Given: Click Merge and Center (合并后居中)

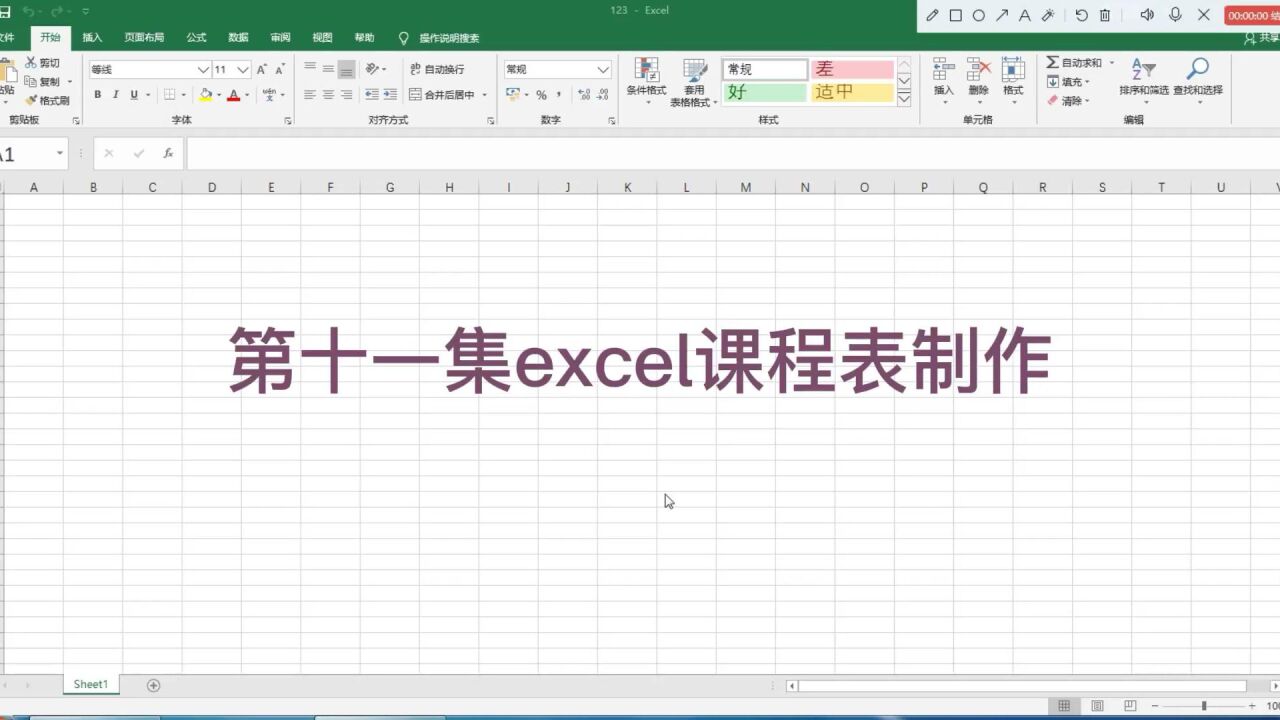Looking at the screenshot, I should pyautogui.click(x=442, y=95).
